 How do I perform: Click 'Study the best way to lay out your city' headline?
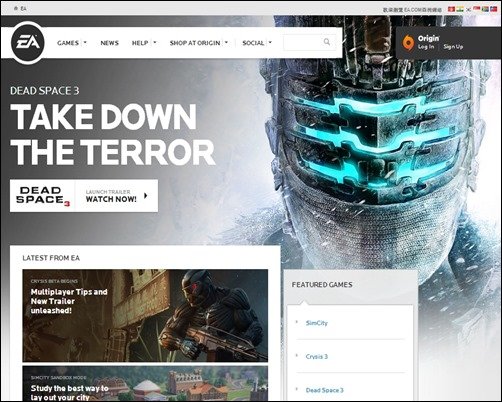(x=70, y=393)
